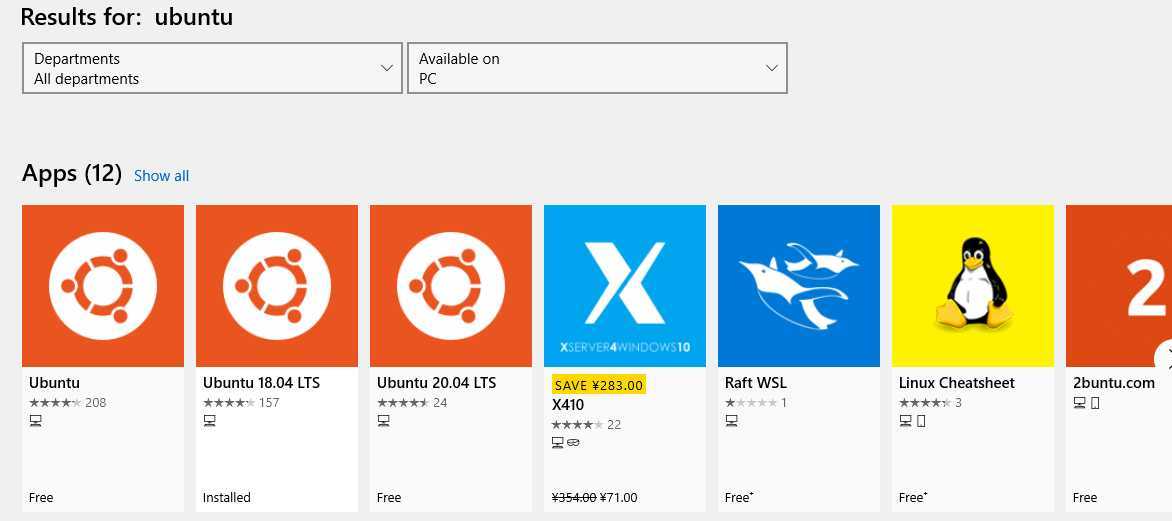Click the PC device icon under Ubuntu 18.04 LTS

209,422
